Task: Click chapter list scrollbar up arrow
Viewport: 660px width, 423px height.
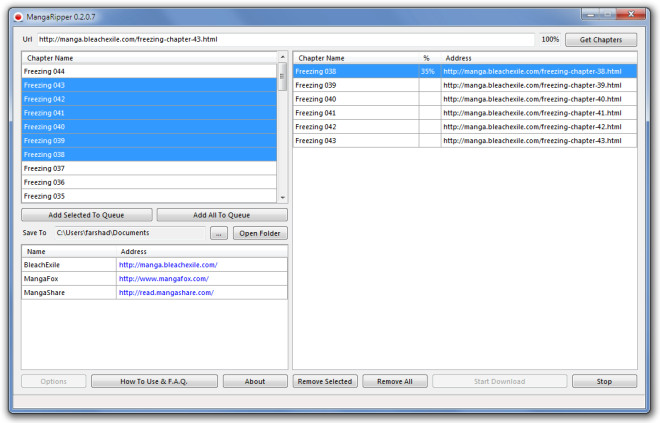Action: (x=282, y=57)
